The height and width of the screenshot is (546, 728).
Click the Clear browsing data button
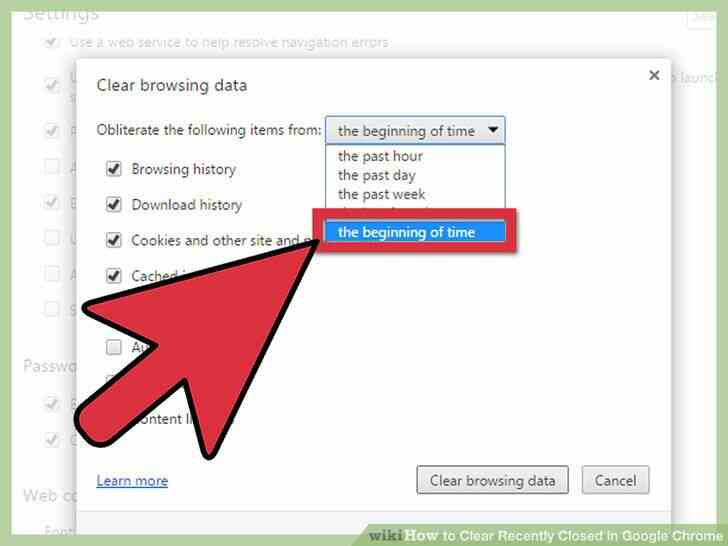492,480
